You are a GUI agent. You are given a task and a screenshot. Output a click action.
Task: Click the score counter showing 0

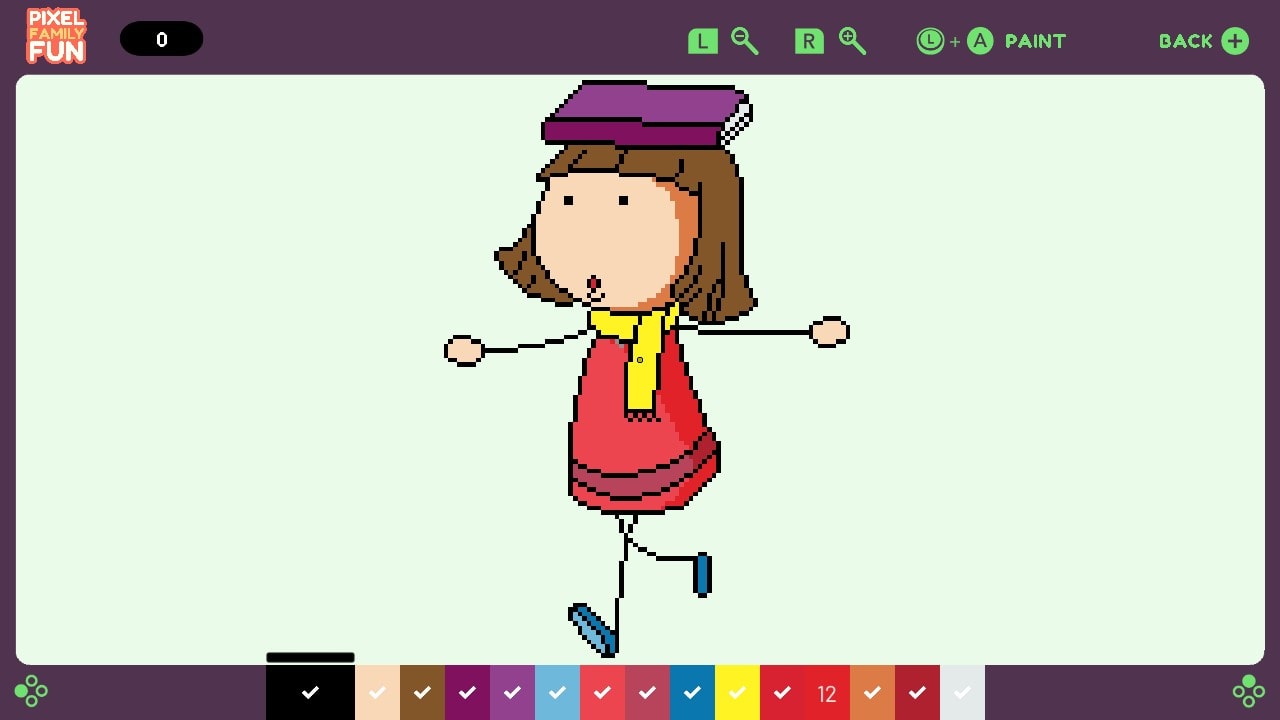(161, 38)
